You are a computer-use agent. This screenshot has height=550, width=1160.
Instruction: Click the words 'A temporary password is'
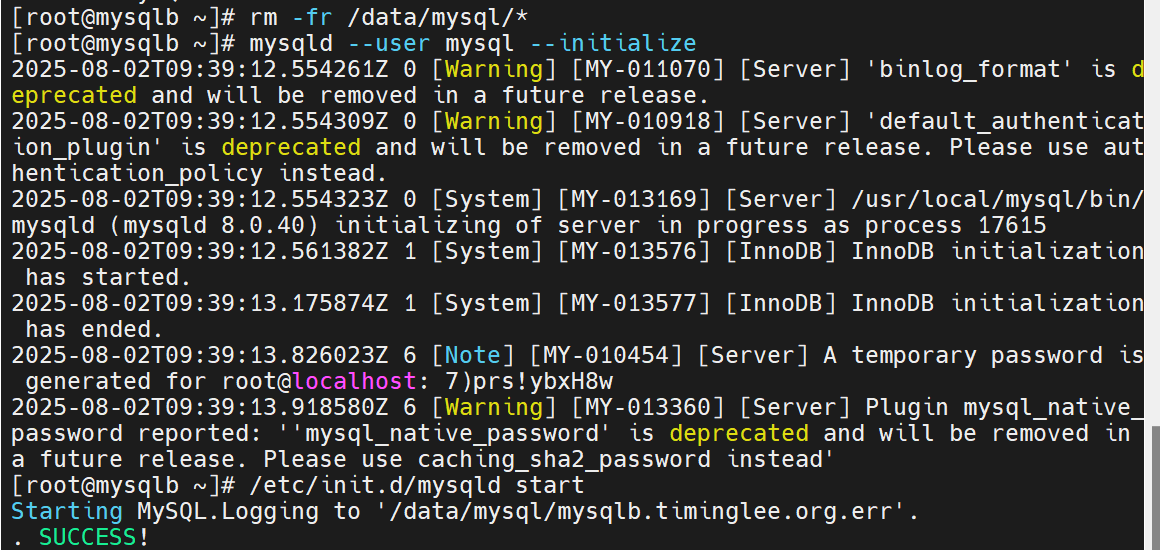pos(984,355)
